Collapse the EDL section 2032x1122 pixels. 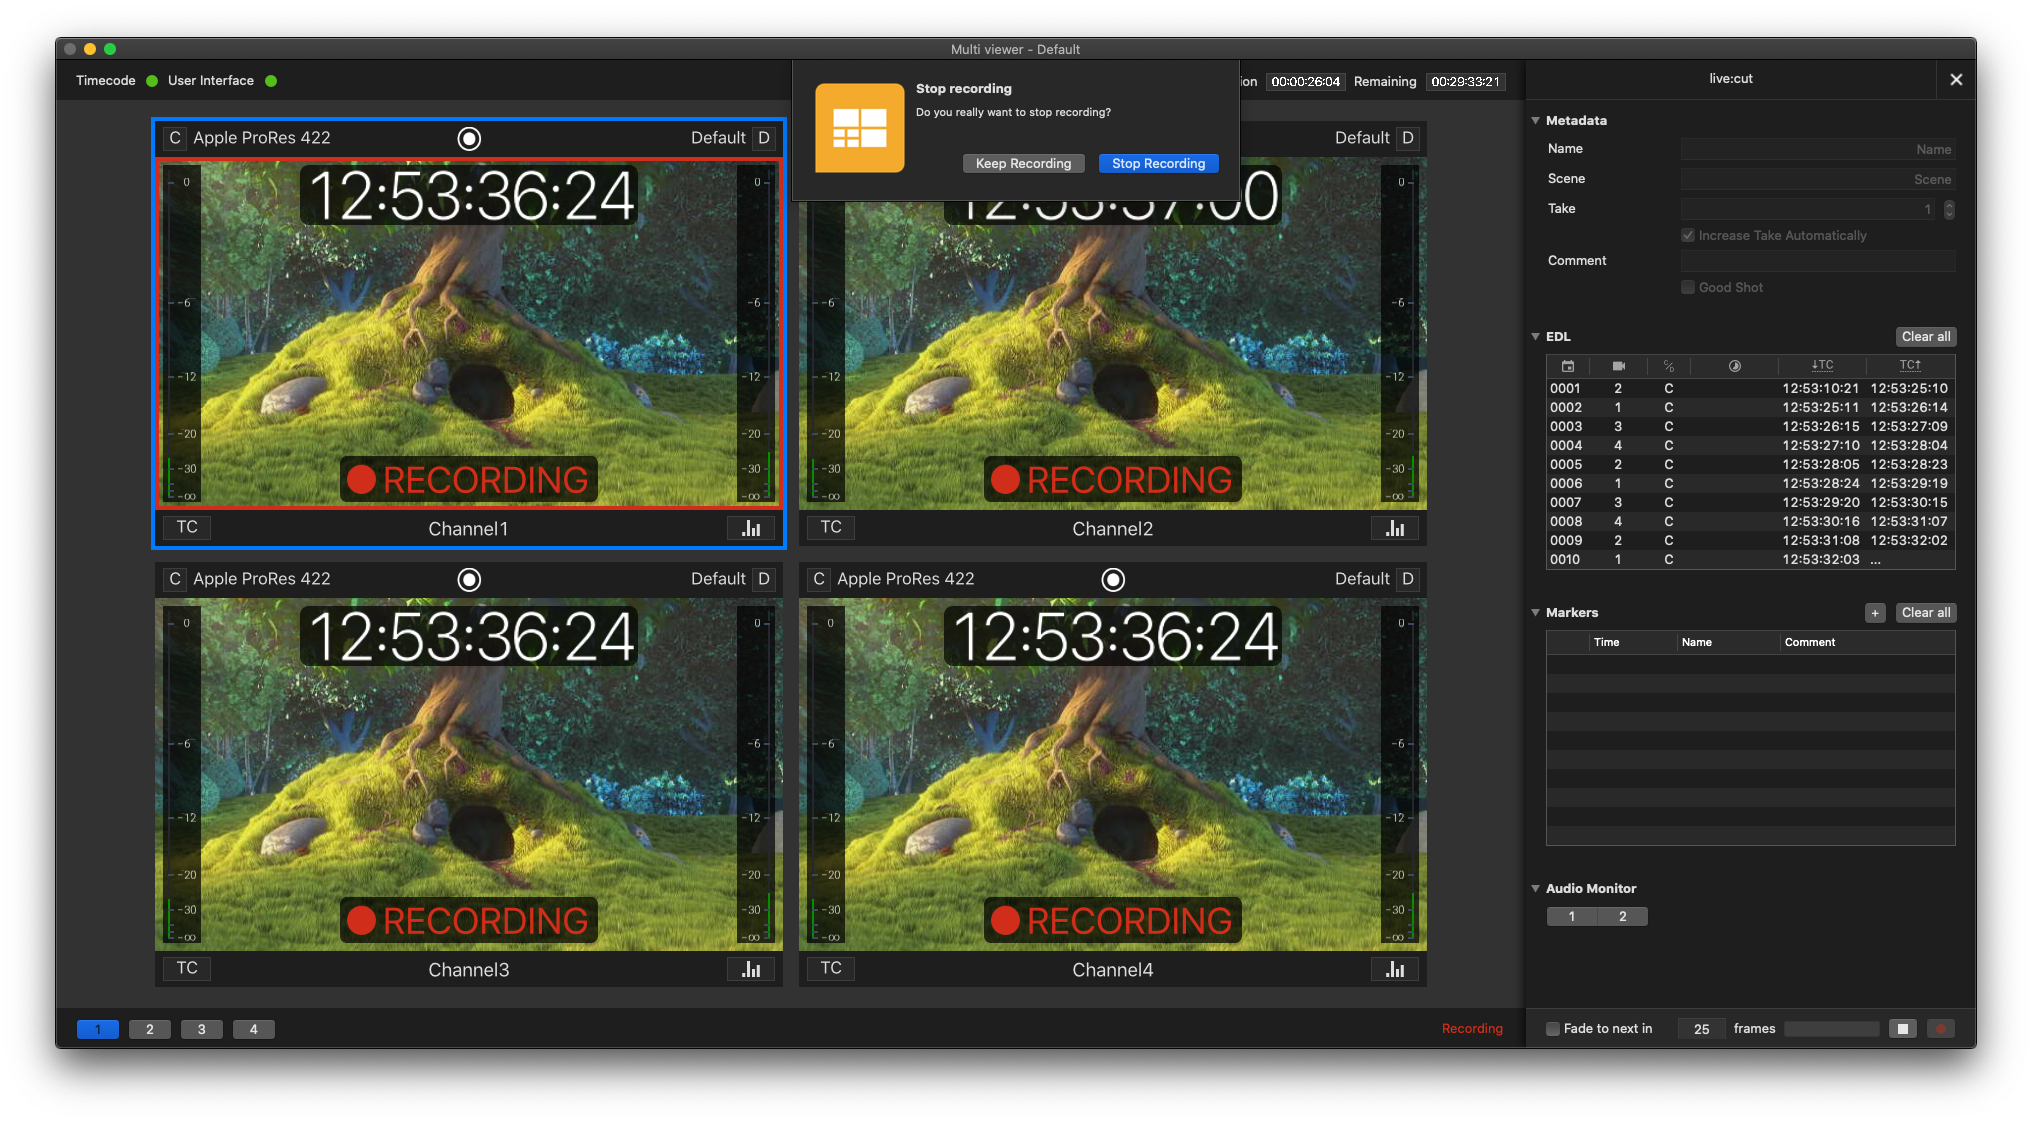[x=1536, y=337]
